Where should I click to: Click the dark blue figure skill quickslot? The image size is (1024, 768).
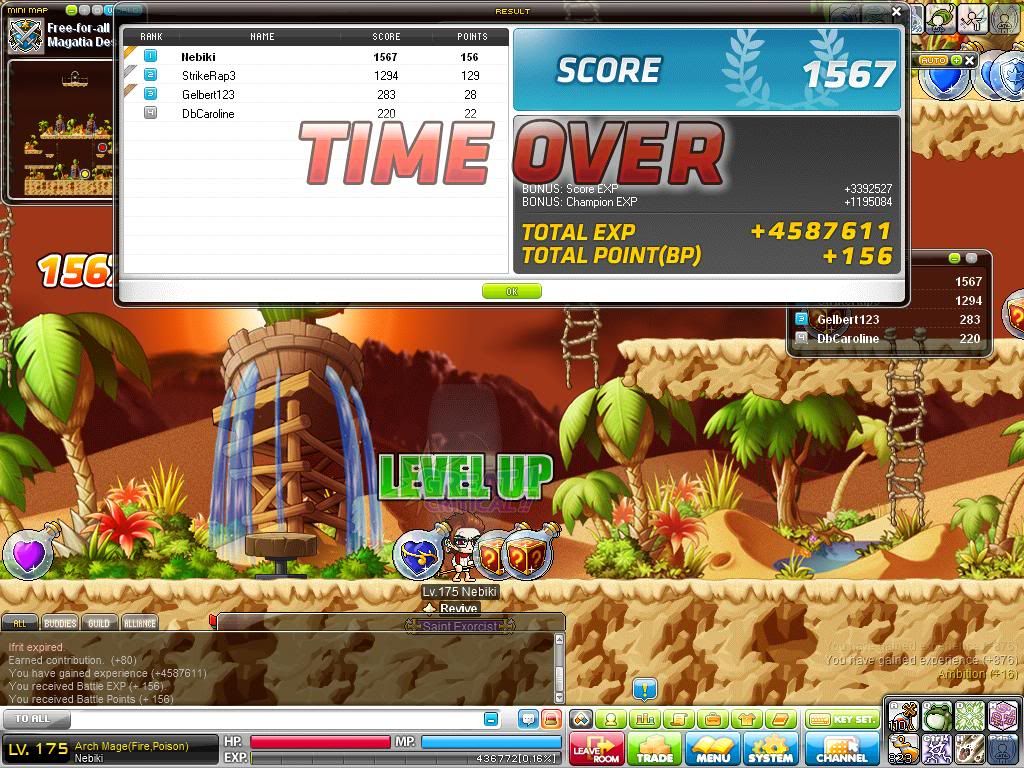(x=1002, y=750)
